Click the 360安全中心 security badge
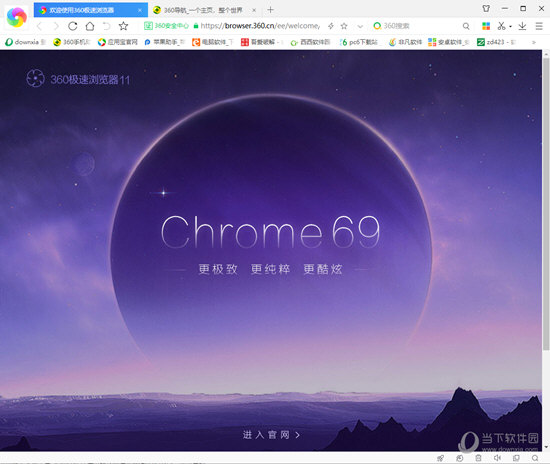The height and width of the screenshot is (464, 550). pyautogui.click(x=166, y=26)
